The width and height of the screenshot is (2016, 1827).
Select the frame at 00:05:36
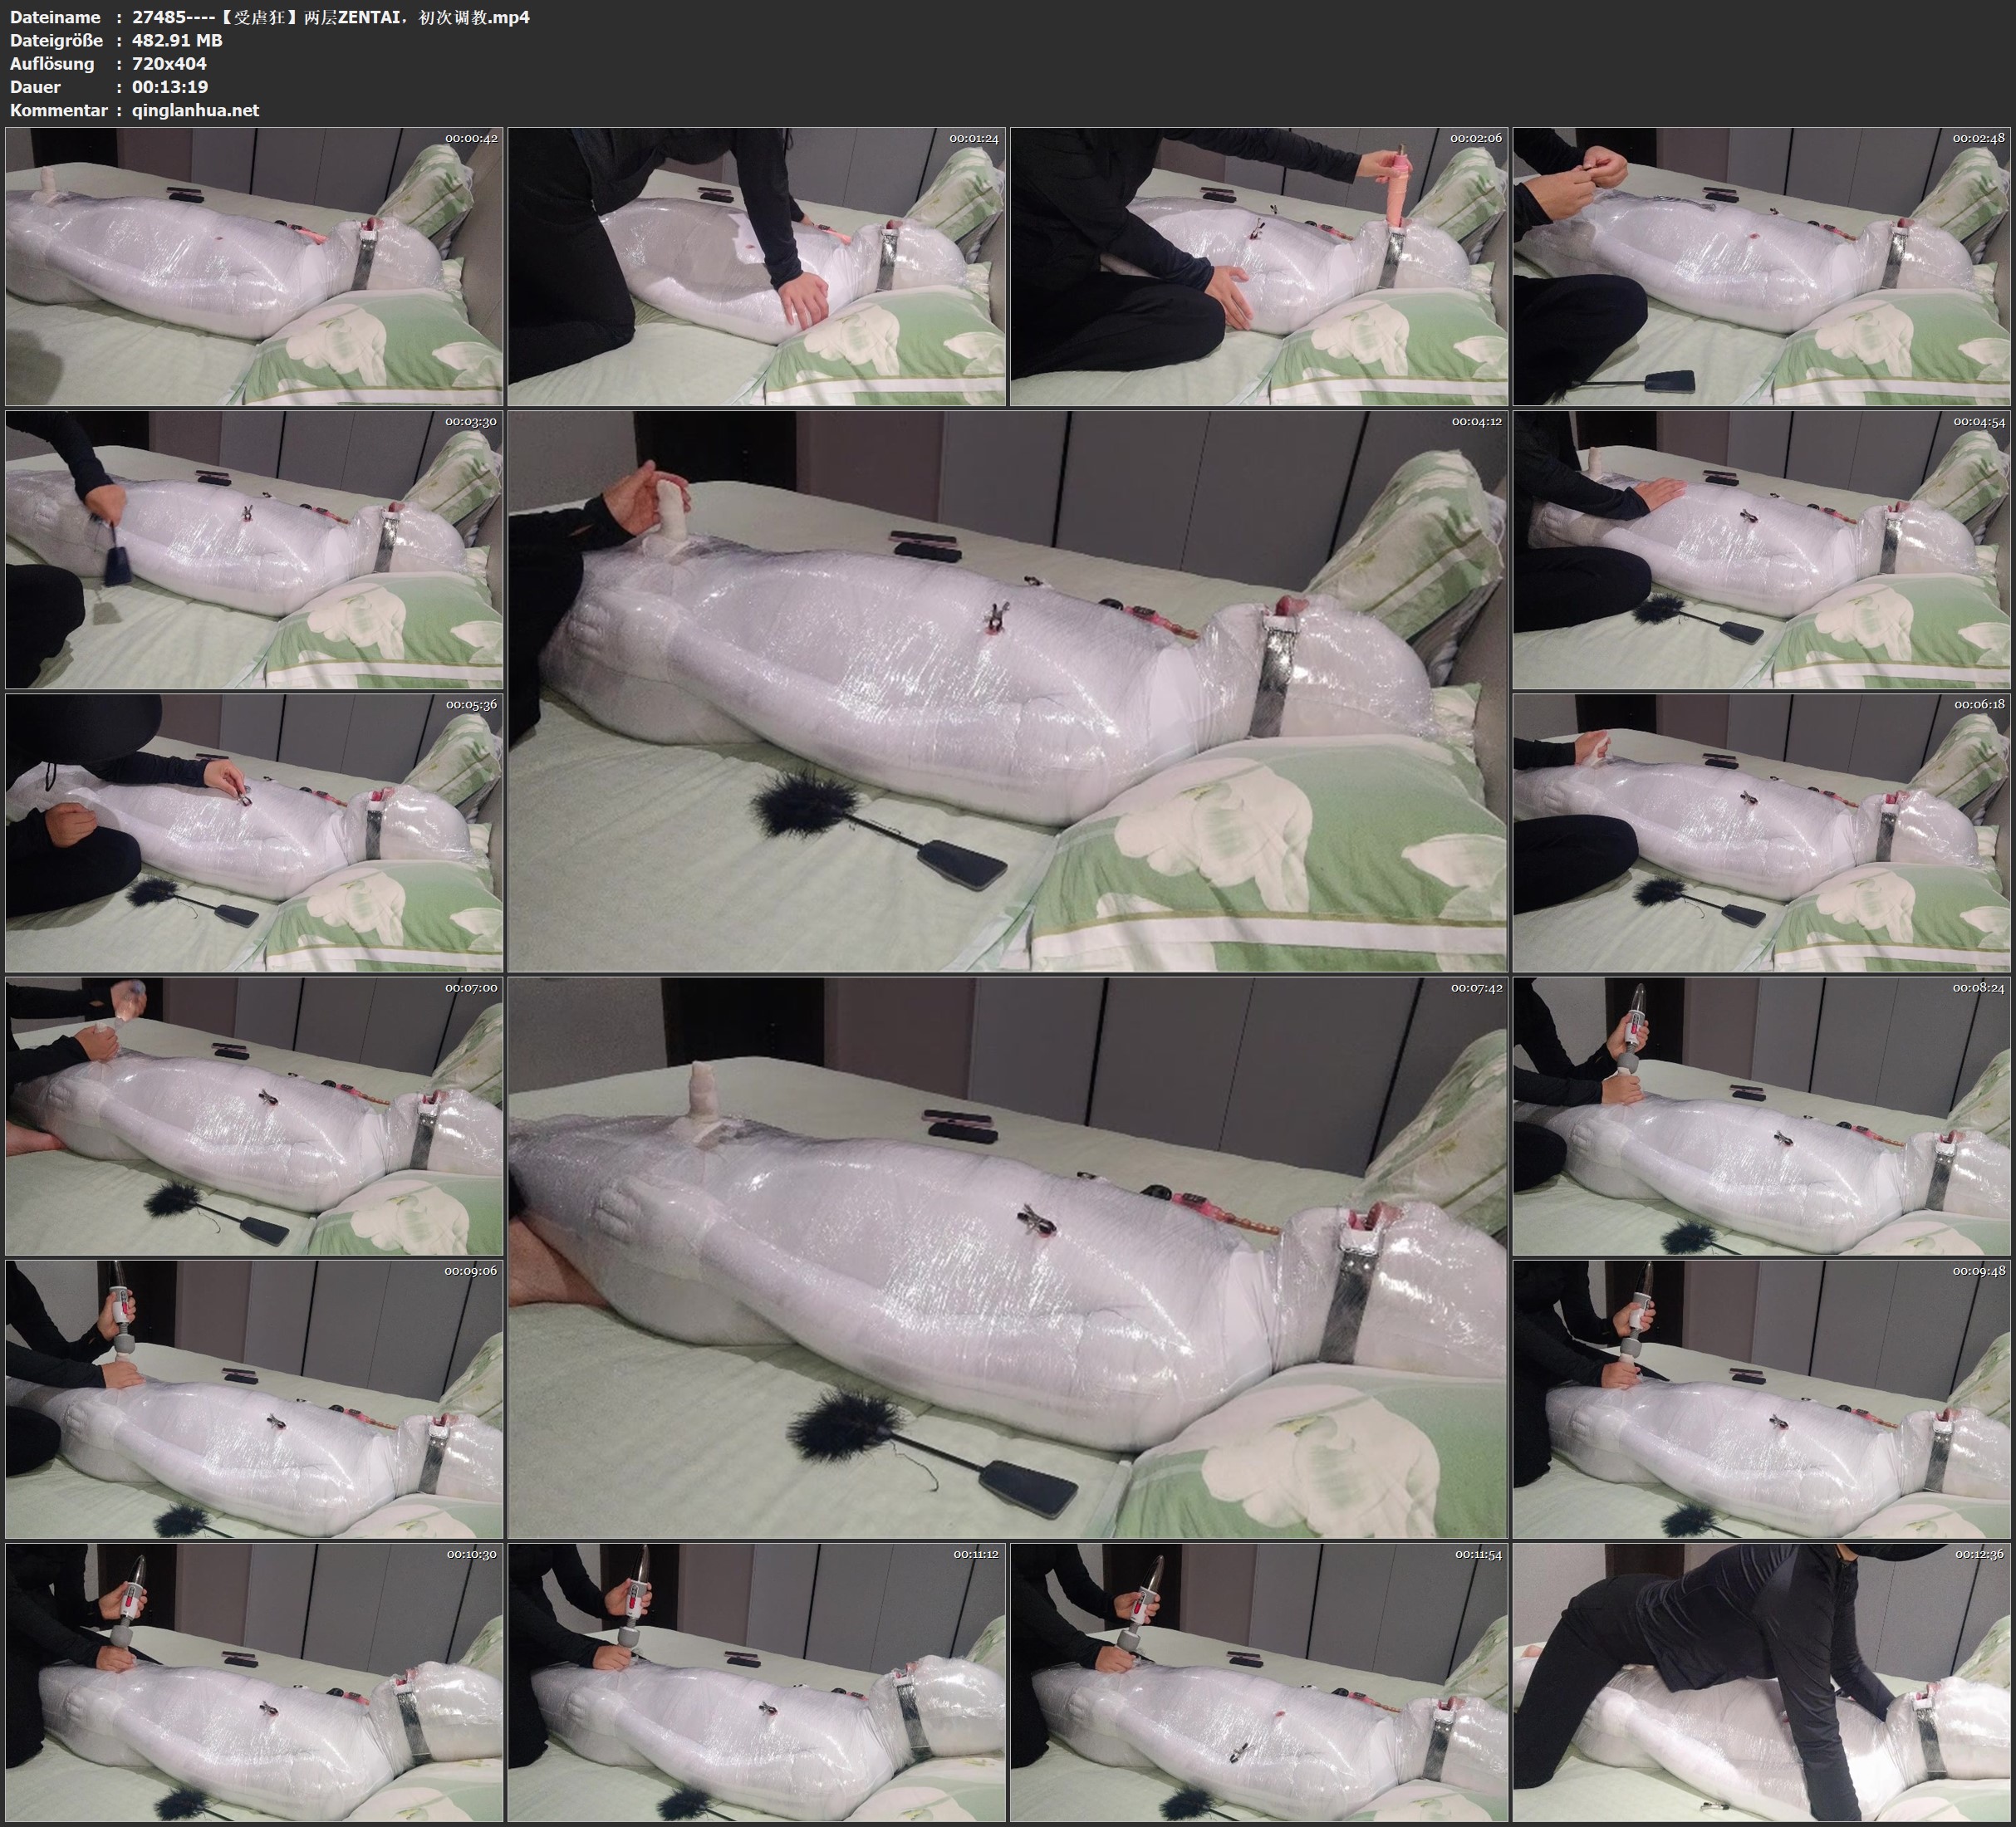pos(254,833)
